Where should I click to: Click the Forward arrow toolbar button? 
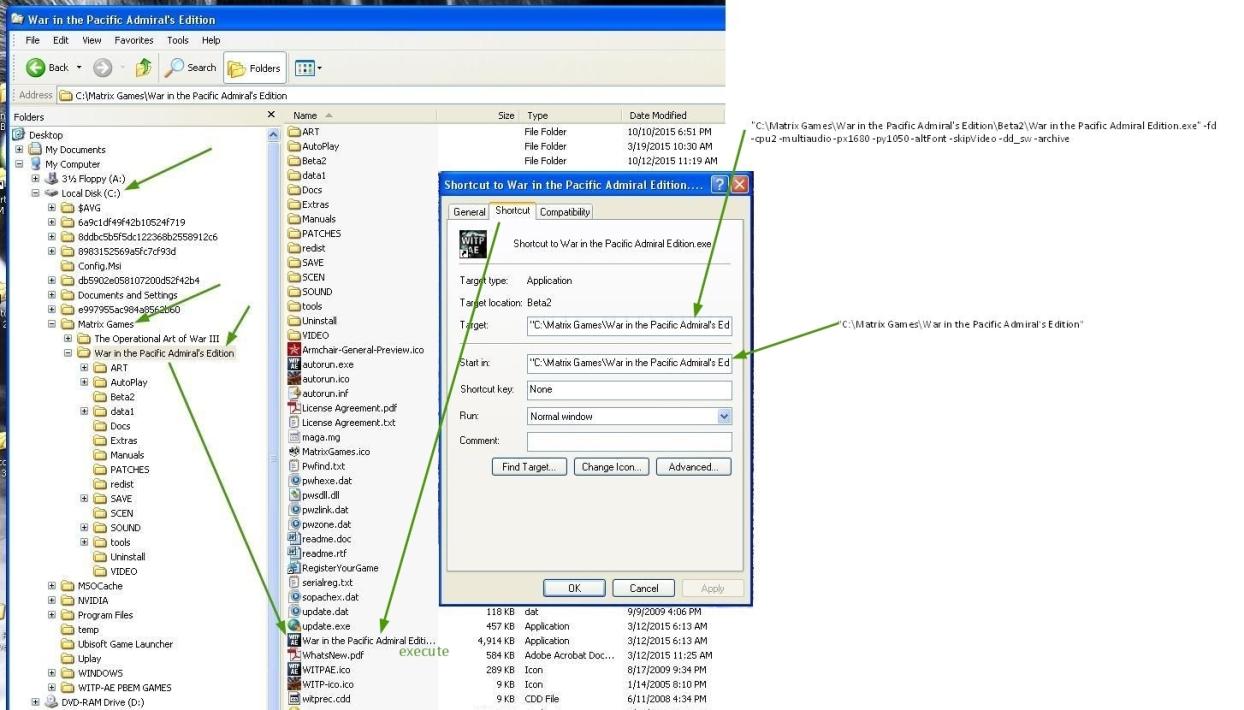point(101,68)
